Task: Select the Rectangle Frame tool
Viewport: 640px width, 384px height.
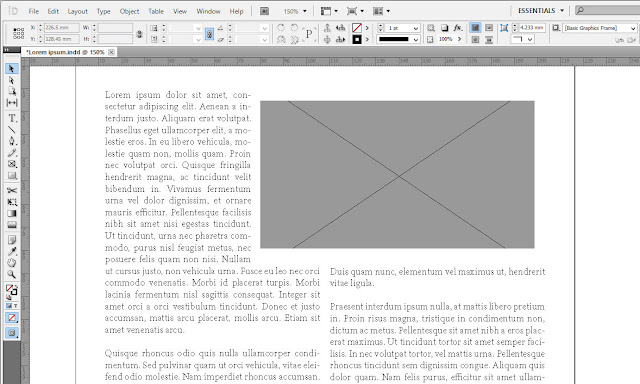Action: (11, 164)
